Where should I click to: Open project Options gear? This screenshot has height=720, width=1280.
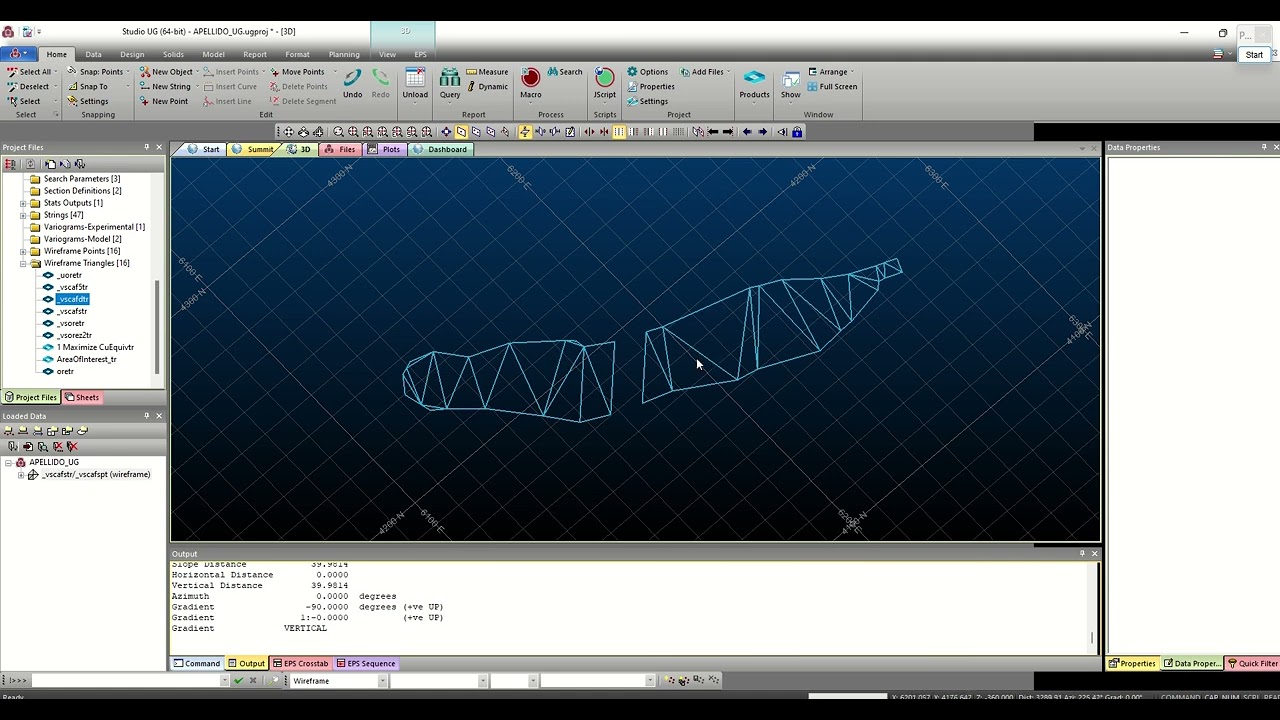[x=647, y=72]
